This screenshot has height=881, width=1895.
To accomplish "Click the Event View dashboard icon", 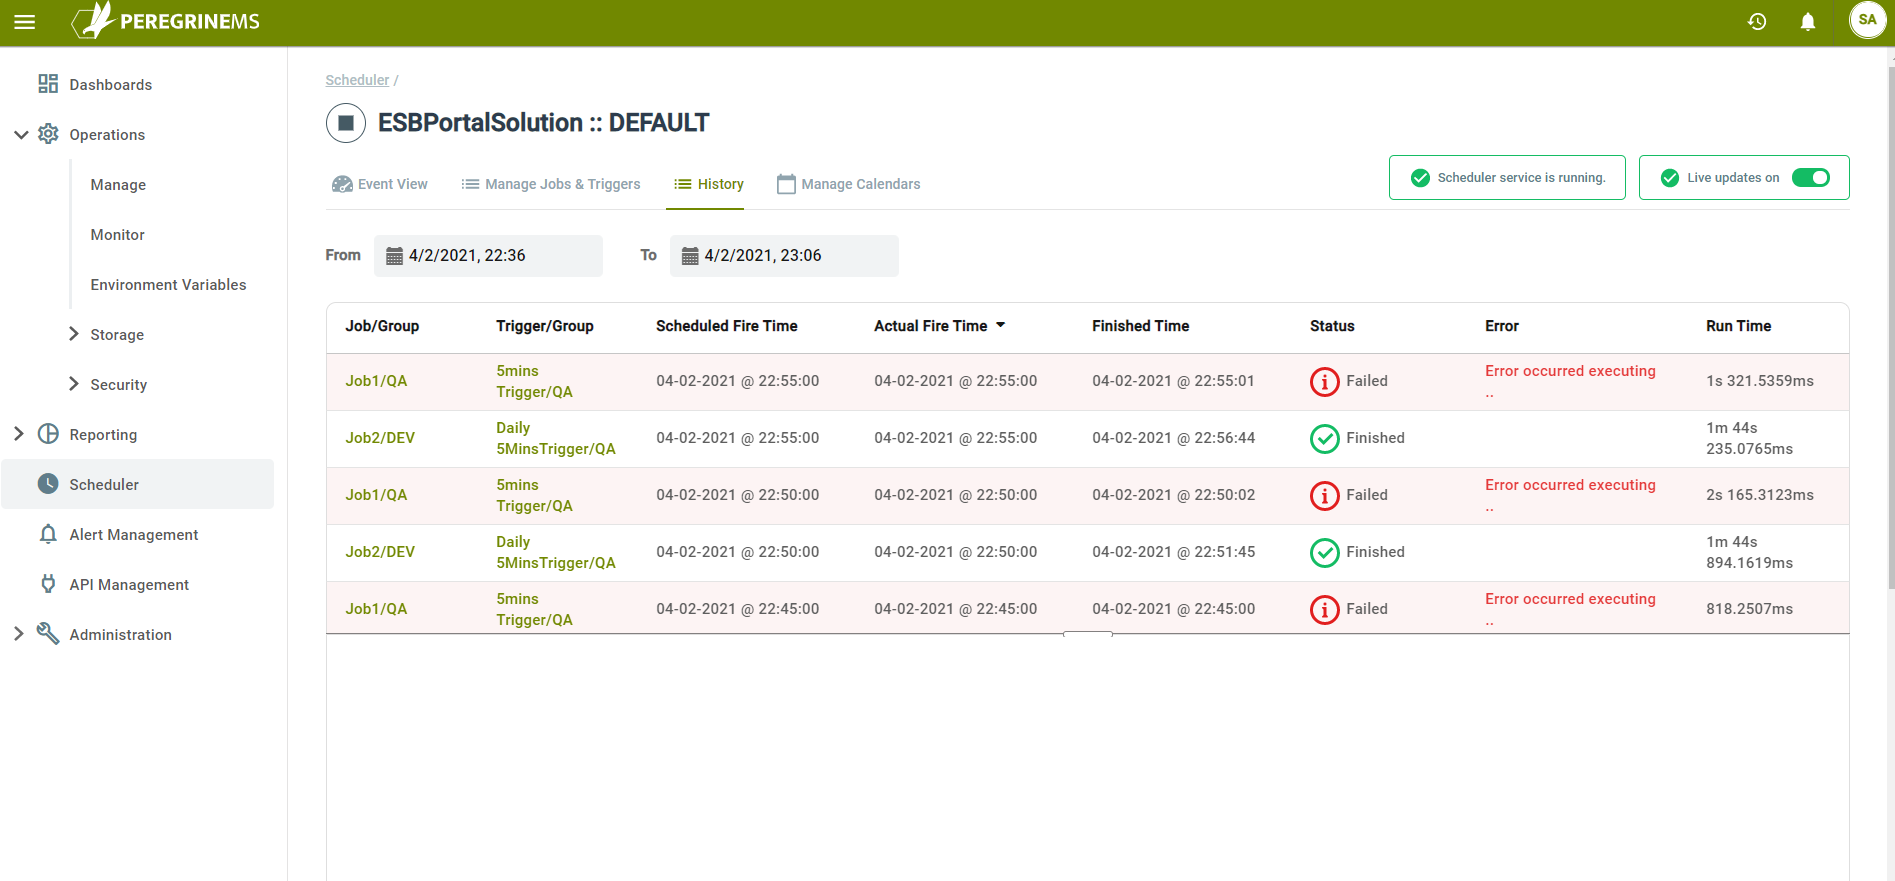I will tap(342, 184).
